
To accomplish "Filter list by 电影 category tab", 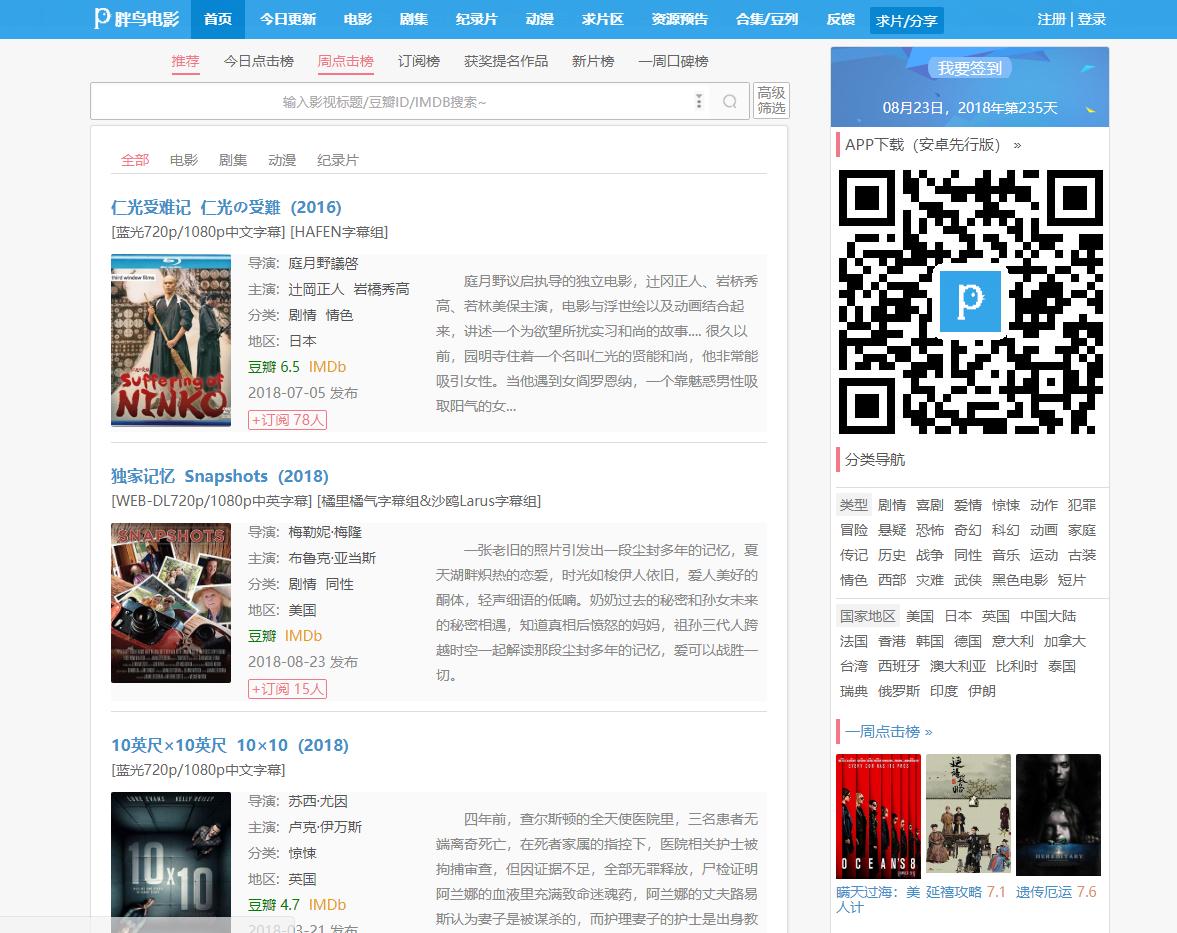I will tap(184, 160).
